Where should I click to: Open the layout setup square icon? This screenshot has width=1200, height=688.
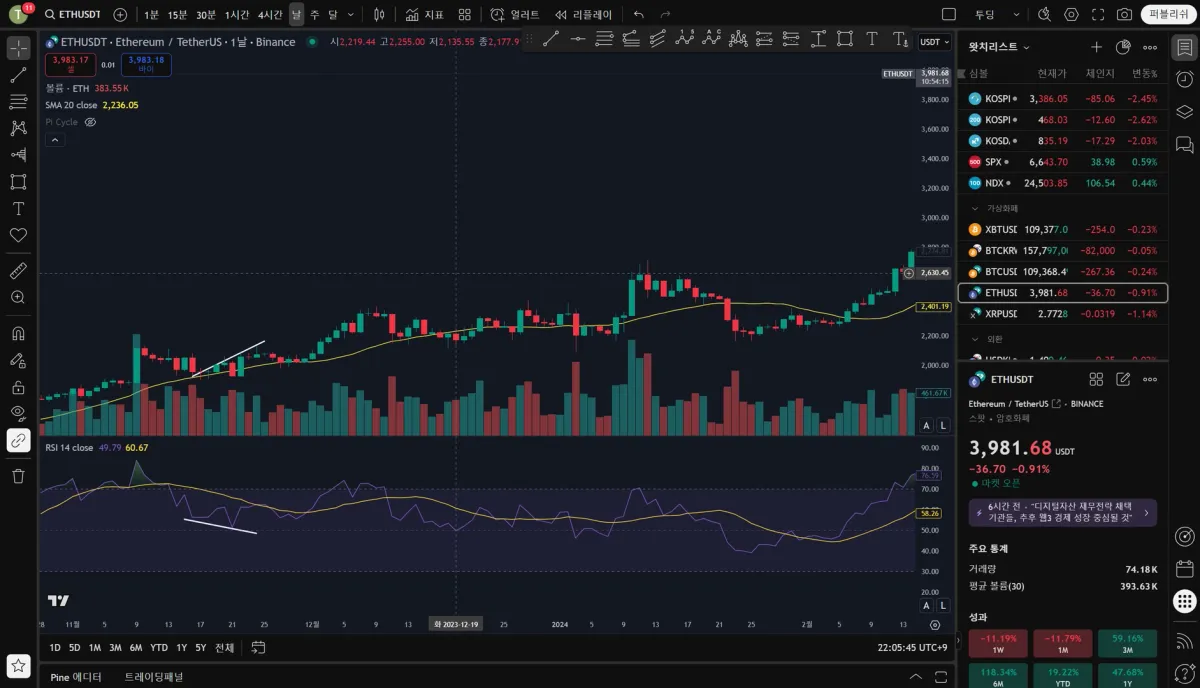[949, 15]
